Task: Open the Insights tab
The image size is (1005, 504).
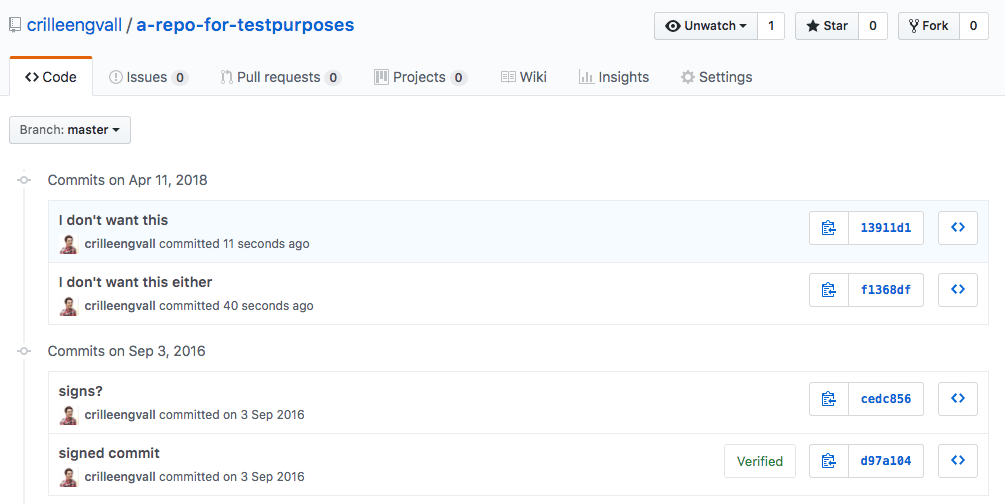Action: (x=613, y=78)
